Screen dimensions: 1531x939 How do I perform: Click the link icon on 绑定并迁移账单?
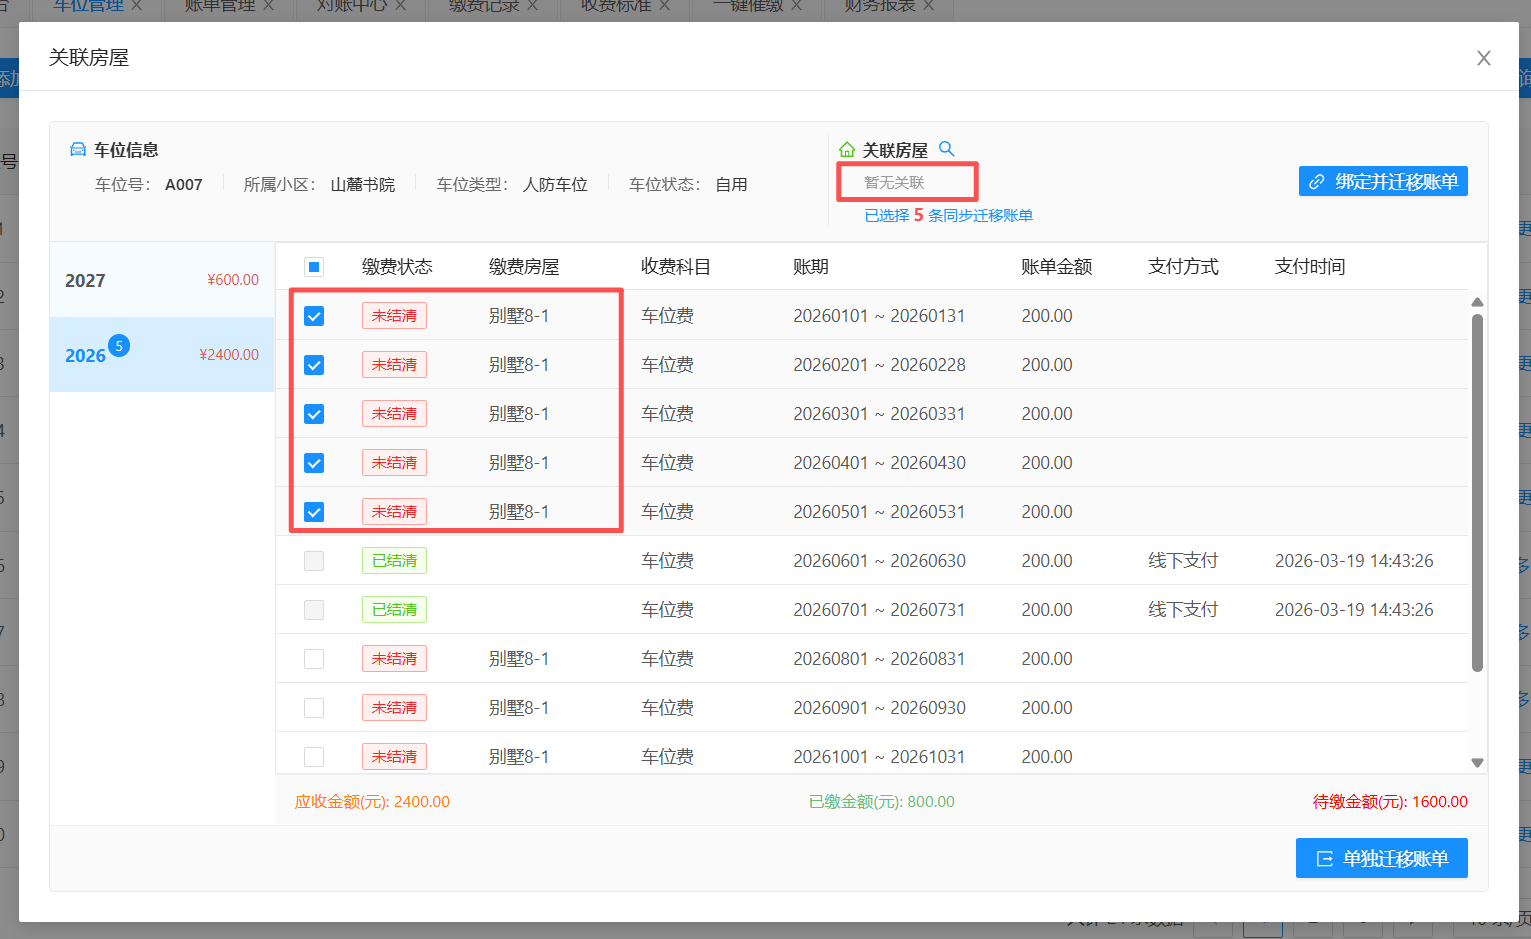pyautogui.click(x=1317, y=182)
